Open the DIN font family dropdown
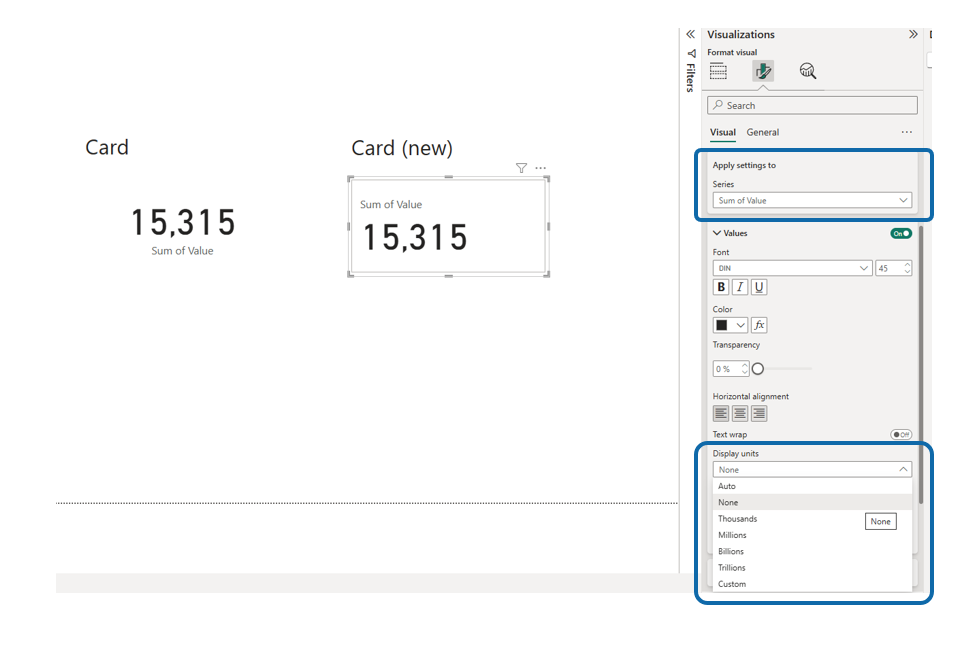Viewport: 978px width, 646px height. pos(792,268)
